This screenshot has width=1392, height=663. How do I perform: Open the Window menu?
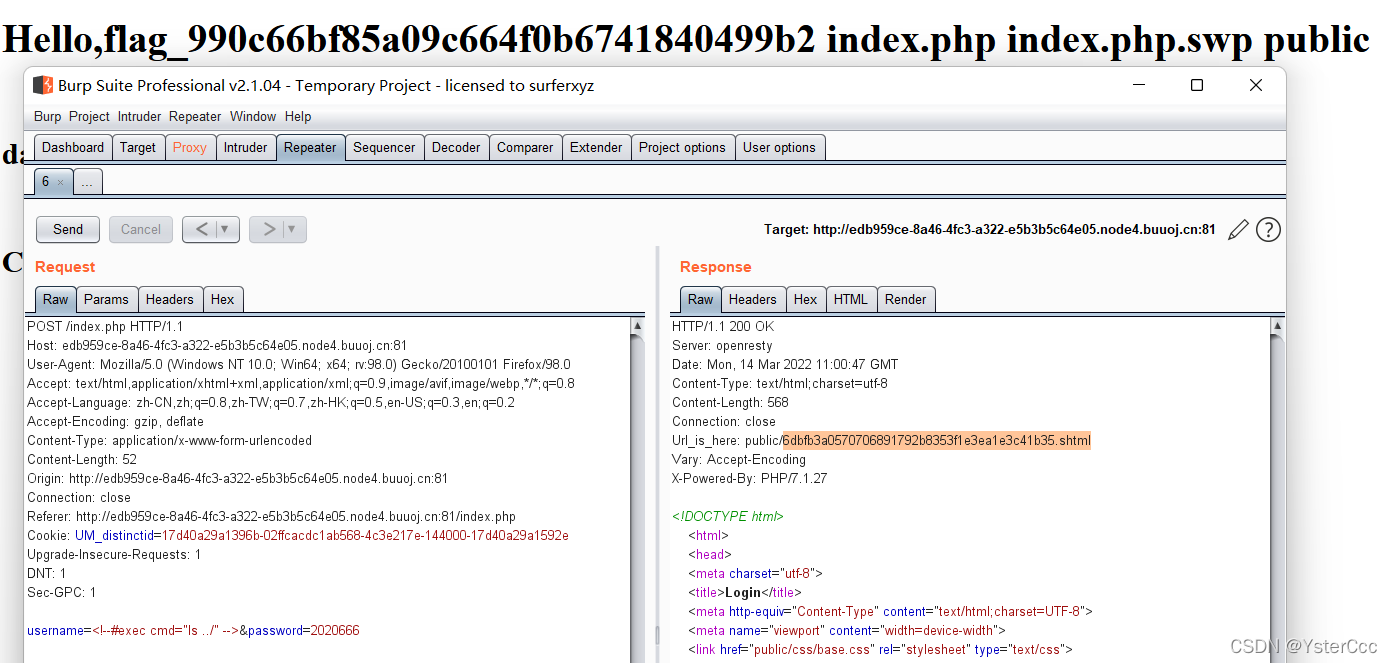click(x=253, y=116)
